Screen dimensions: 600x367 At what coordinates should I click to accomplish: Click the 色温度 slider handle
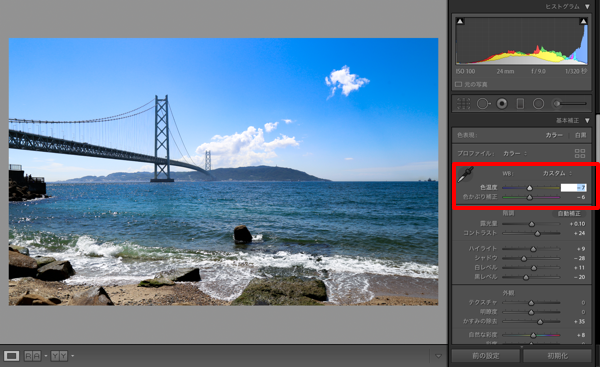[x=530, y=188]
